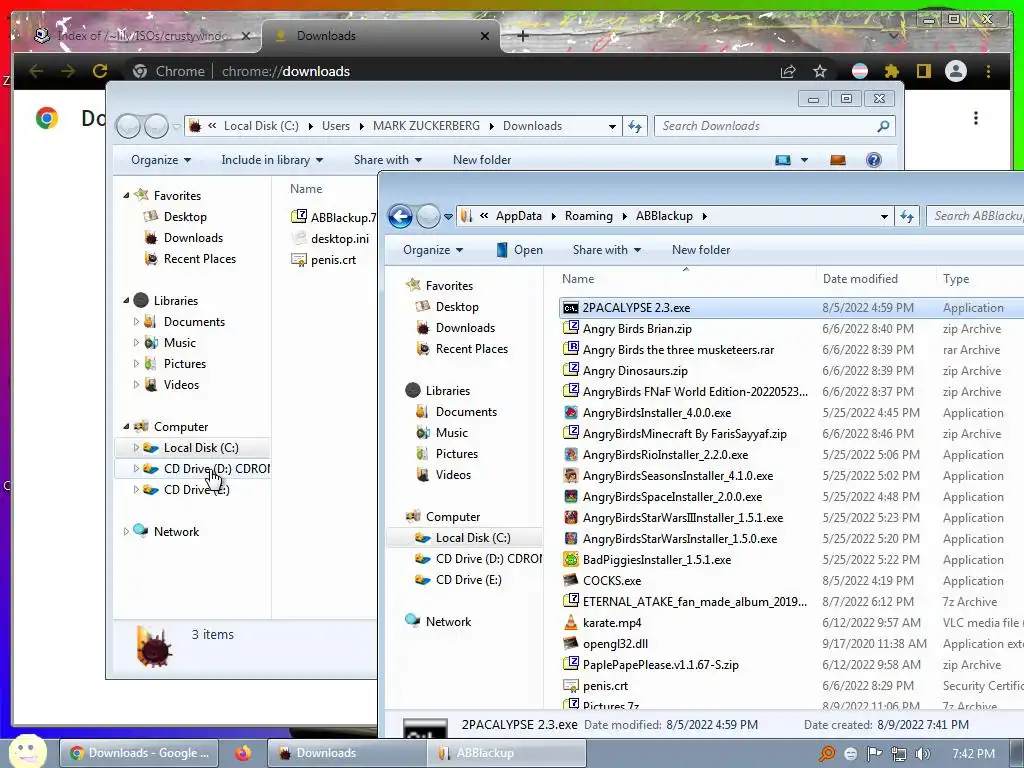Open view options dropdown arrow in Downloads window
This screenshot has width=1024, height=768.
coord(805,160)
